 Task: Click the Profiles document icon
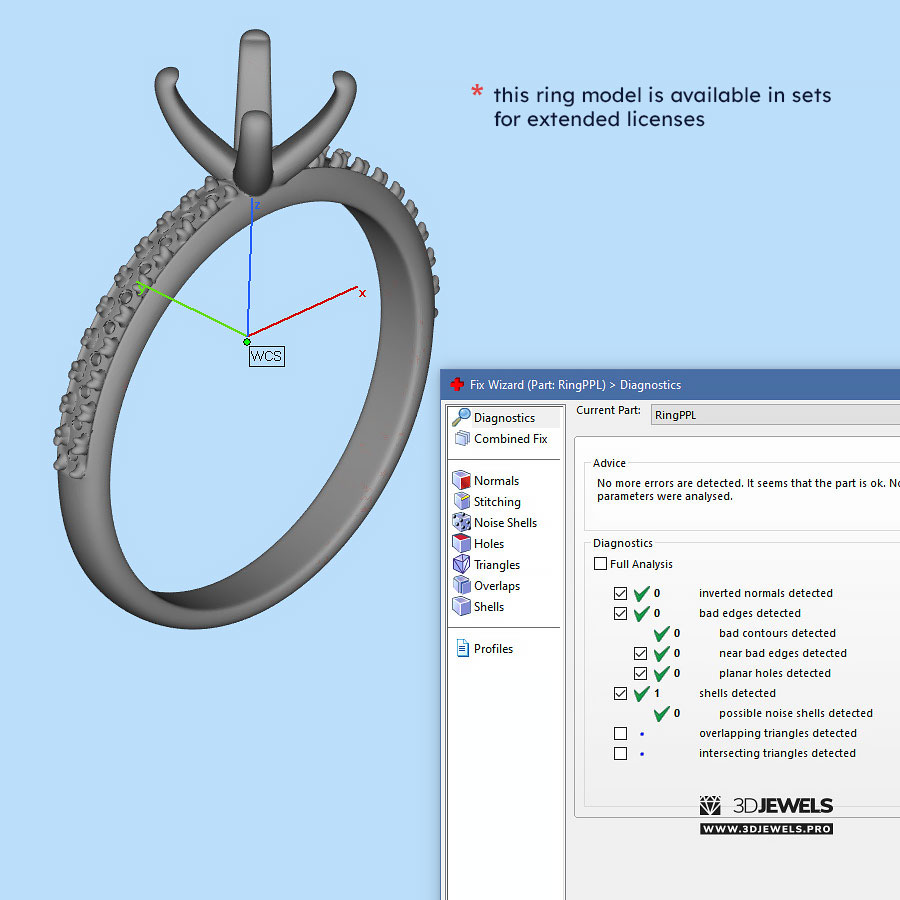point(462,649)
